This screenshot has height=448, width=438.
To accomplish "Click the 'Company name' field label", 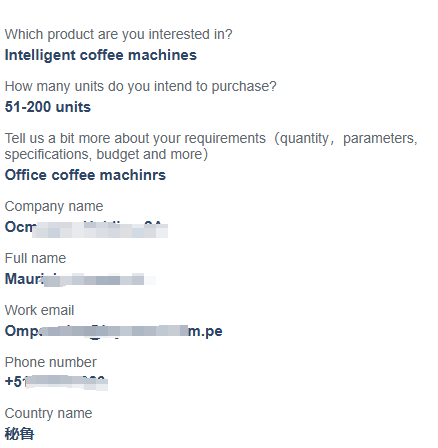I will [x=54, y=206].
